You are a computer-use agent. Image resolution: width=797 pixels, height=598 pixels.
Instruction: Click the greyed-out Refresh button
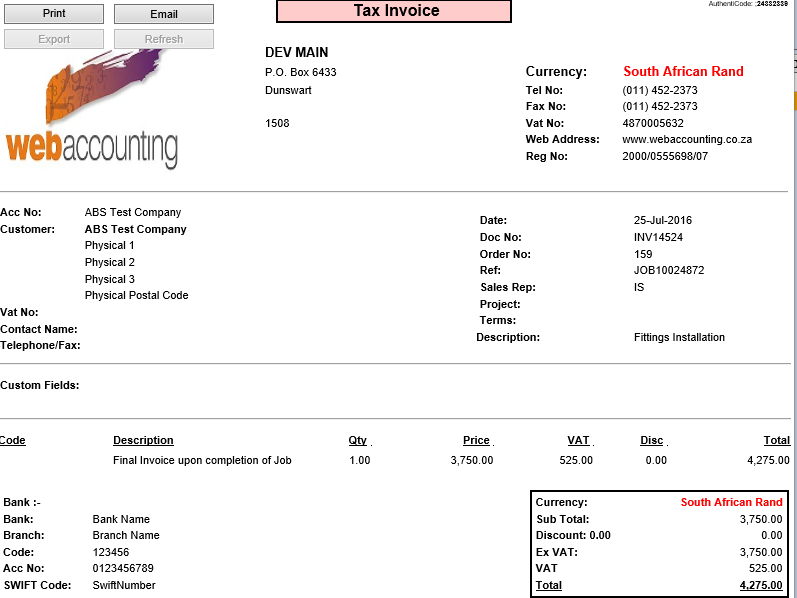pyautogui.click(x=163, y=39)
